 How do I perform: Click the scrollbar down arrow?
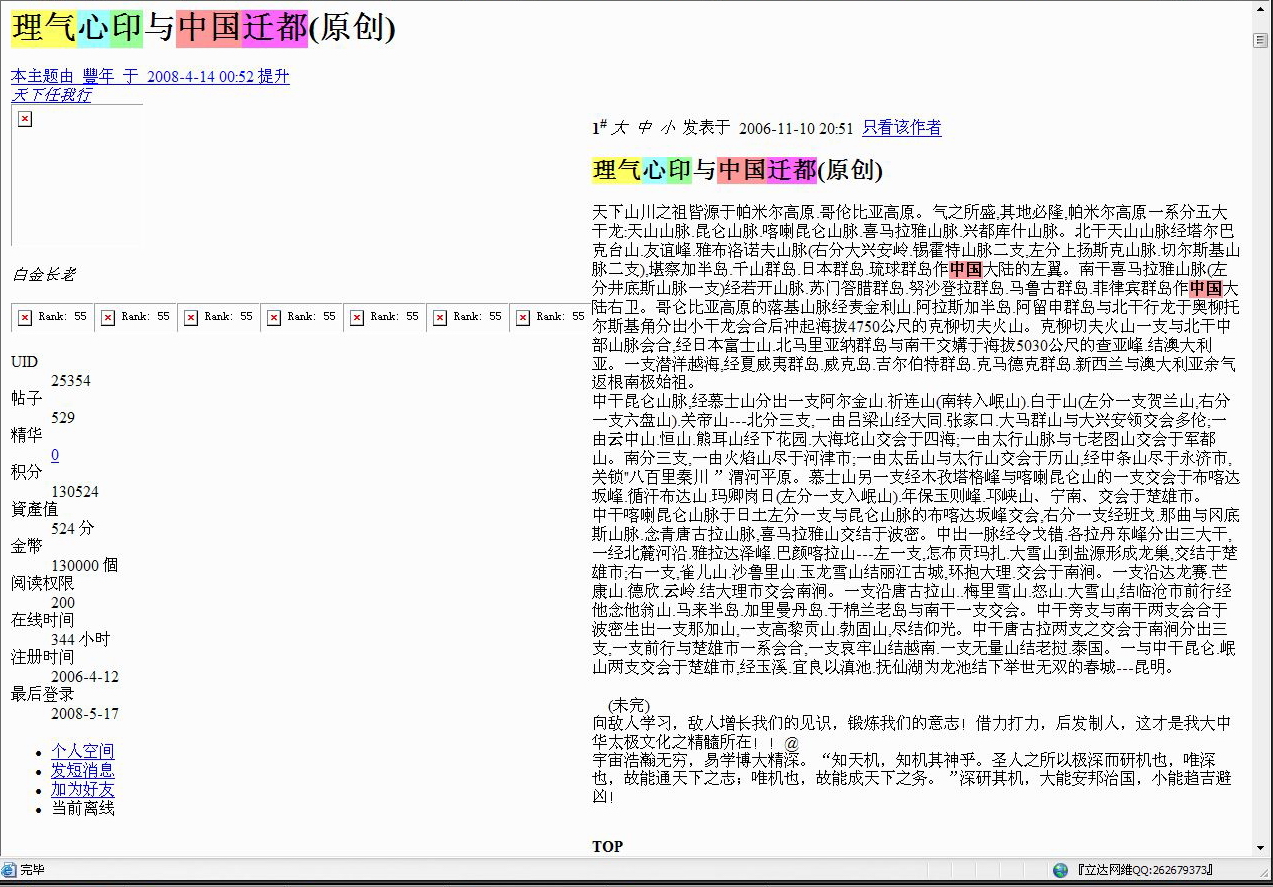coord(1261,849)
